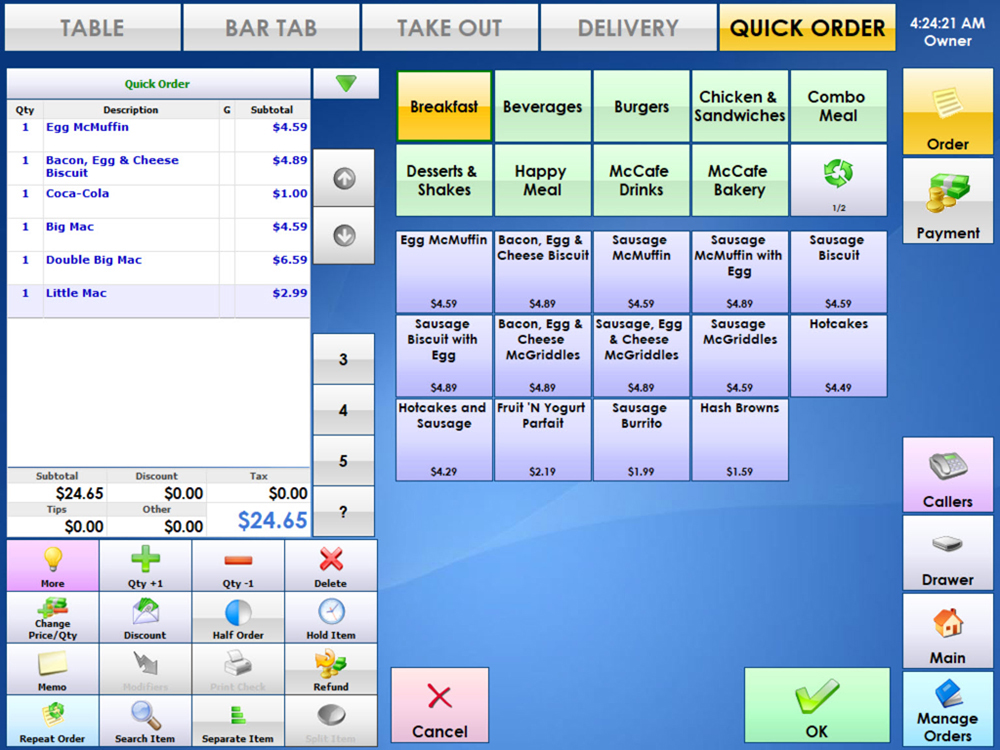Image resolution: width=1000 pixels, height=750 pixels.
Task: Open Search Item magnifier
Action: coord(145,721)
